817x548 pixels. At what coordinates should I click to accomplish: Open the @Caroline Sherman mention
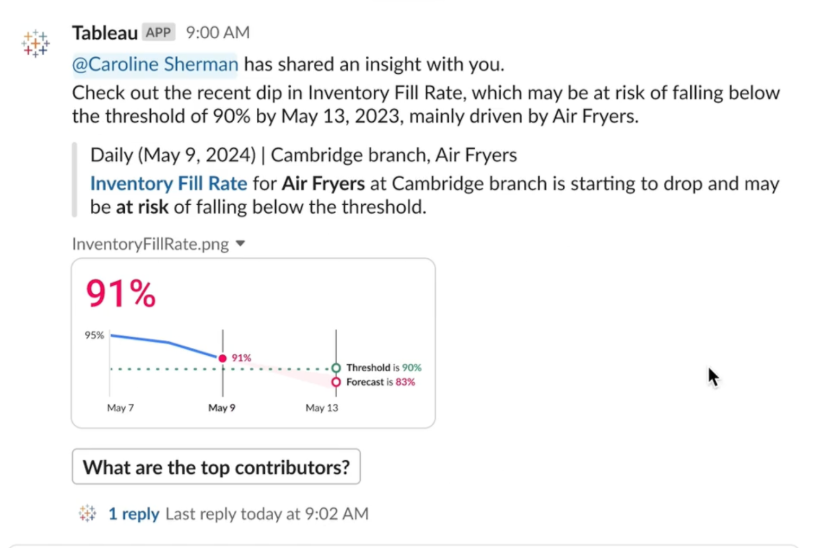[x=155, y=64]
